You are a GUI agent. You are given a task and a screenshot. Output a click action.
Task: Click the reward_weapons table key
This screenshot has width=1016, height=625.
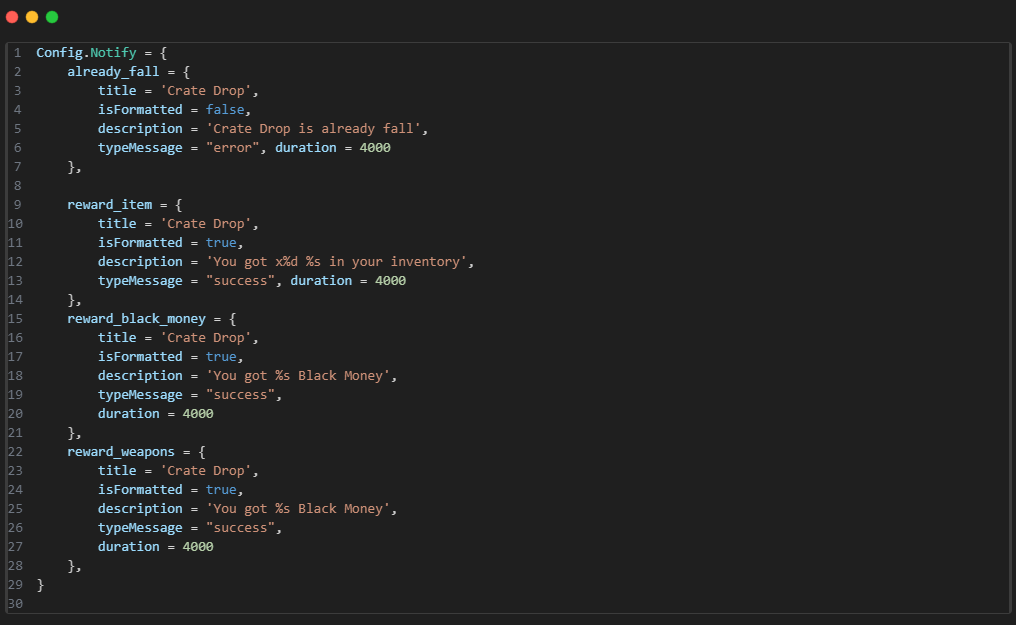tap(121, 451)
